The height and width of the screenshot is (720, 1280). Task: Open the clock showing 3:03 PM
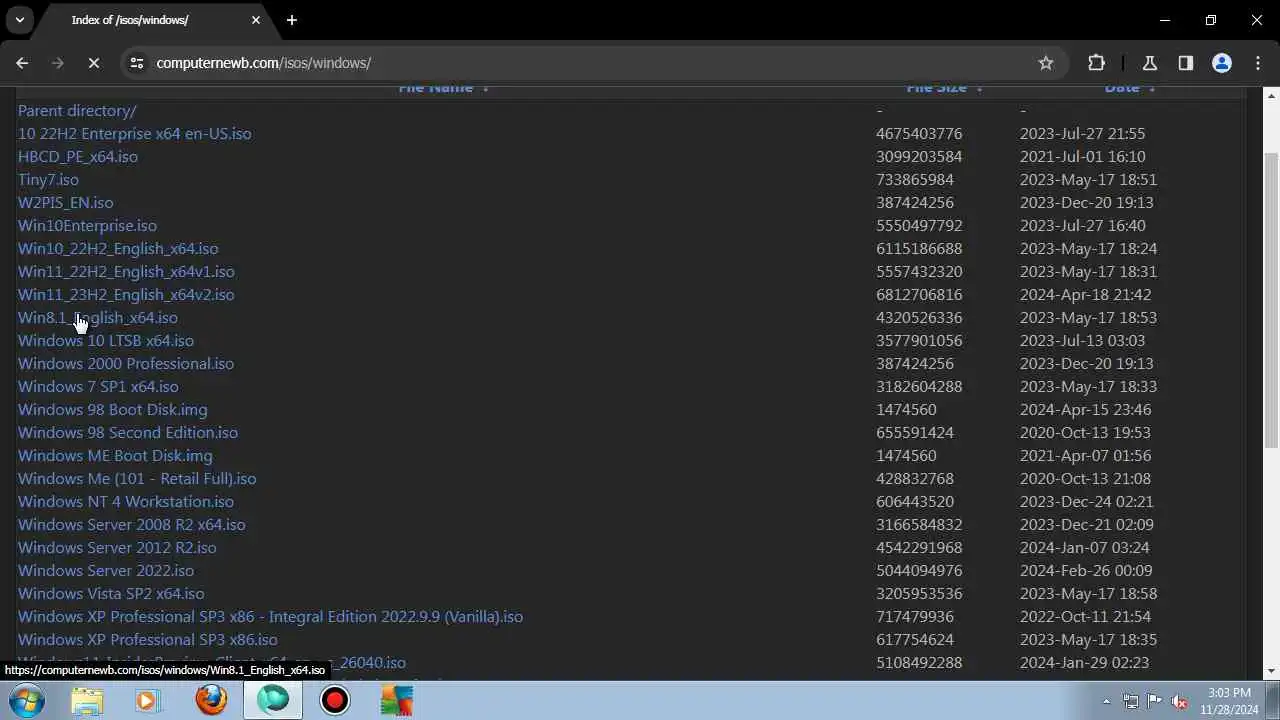[x=1229, y=701]
